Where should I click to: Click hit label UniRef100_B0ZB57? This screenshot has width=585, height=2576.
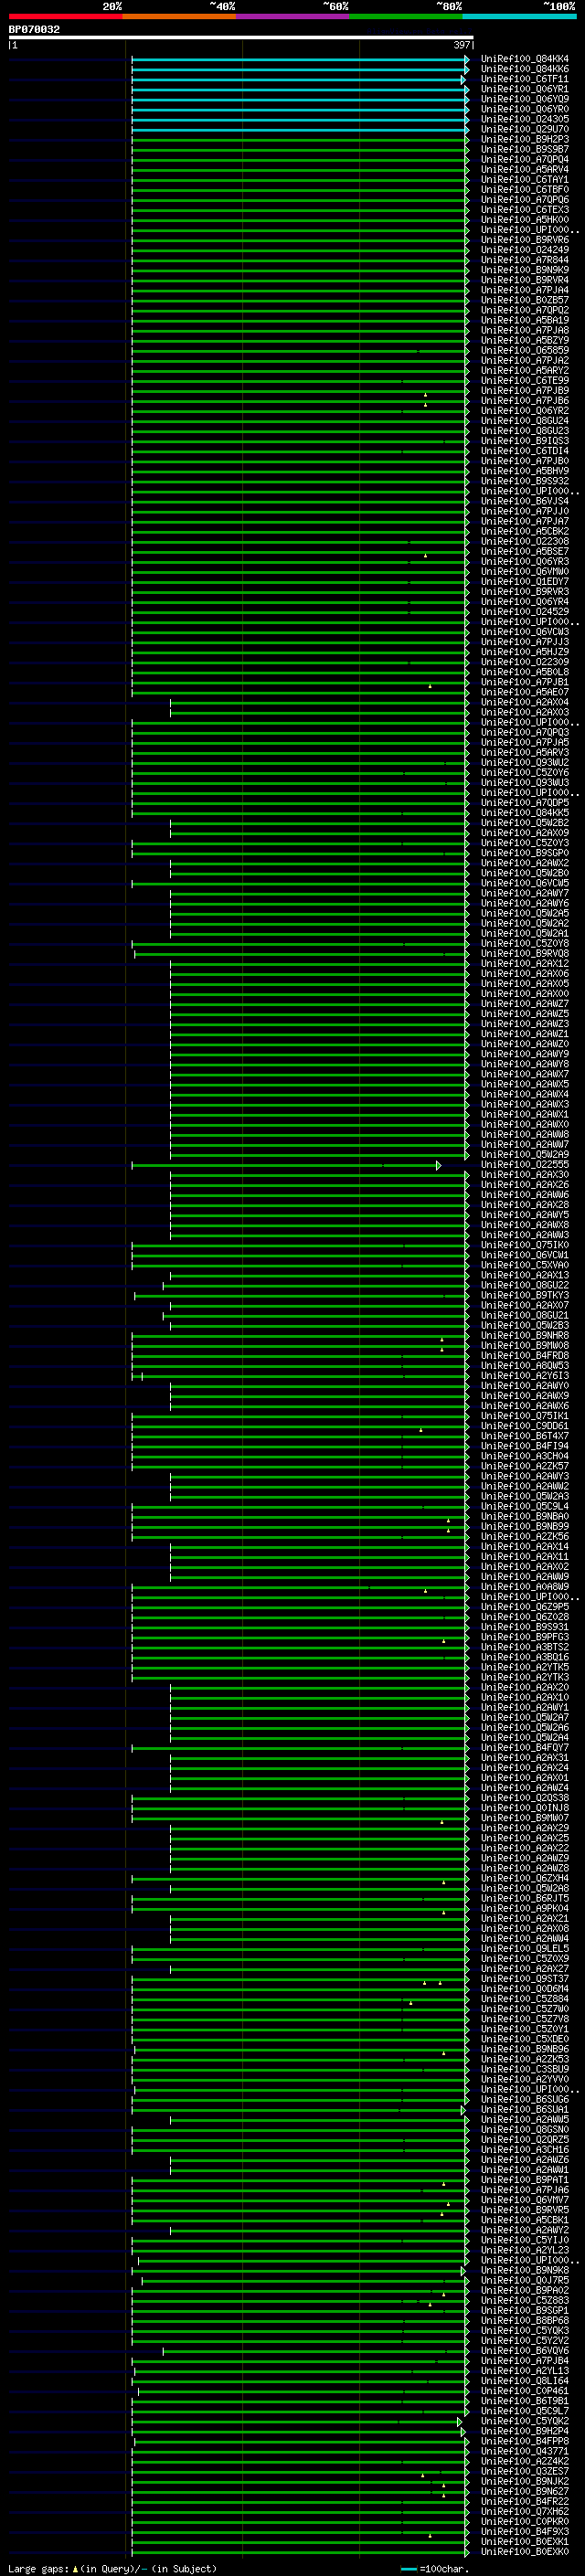pos(524,300)
